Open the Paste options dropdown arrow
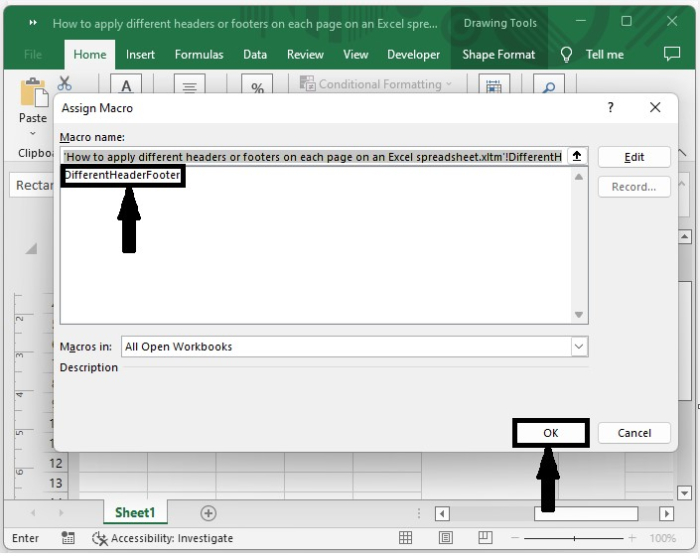The image size is (700, 559). (33, 133)
